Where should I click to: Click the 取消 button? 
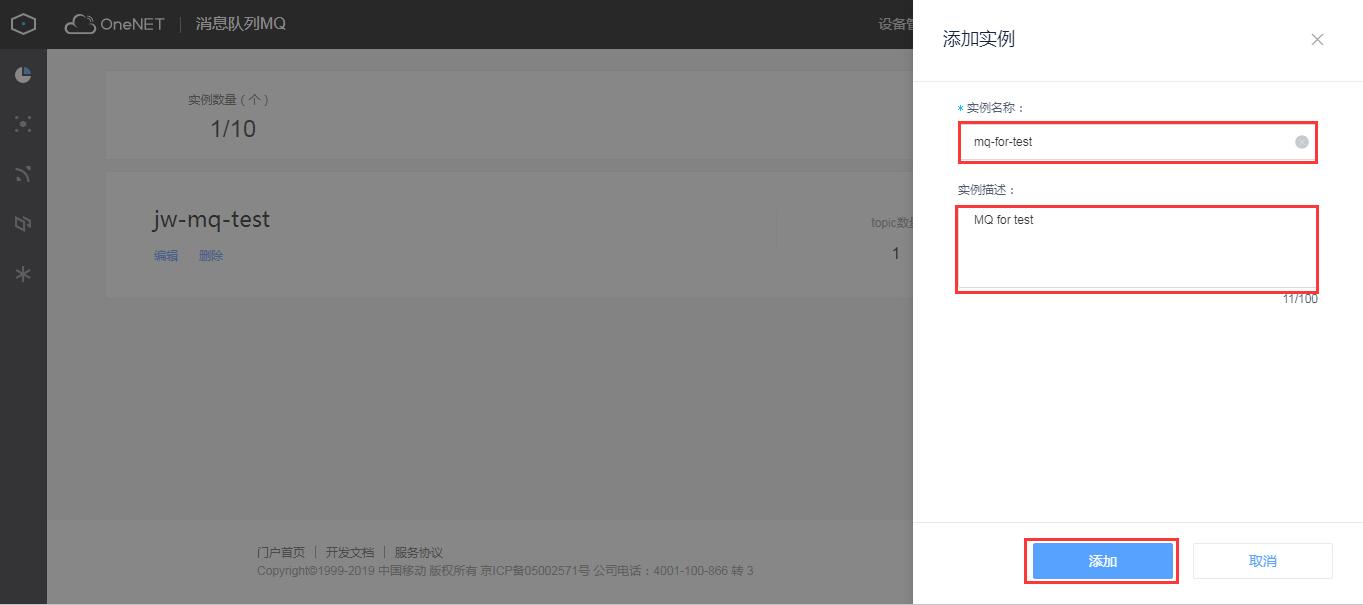click(x=1263, y=561)
